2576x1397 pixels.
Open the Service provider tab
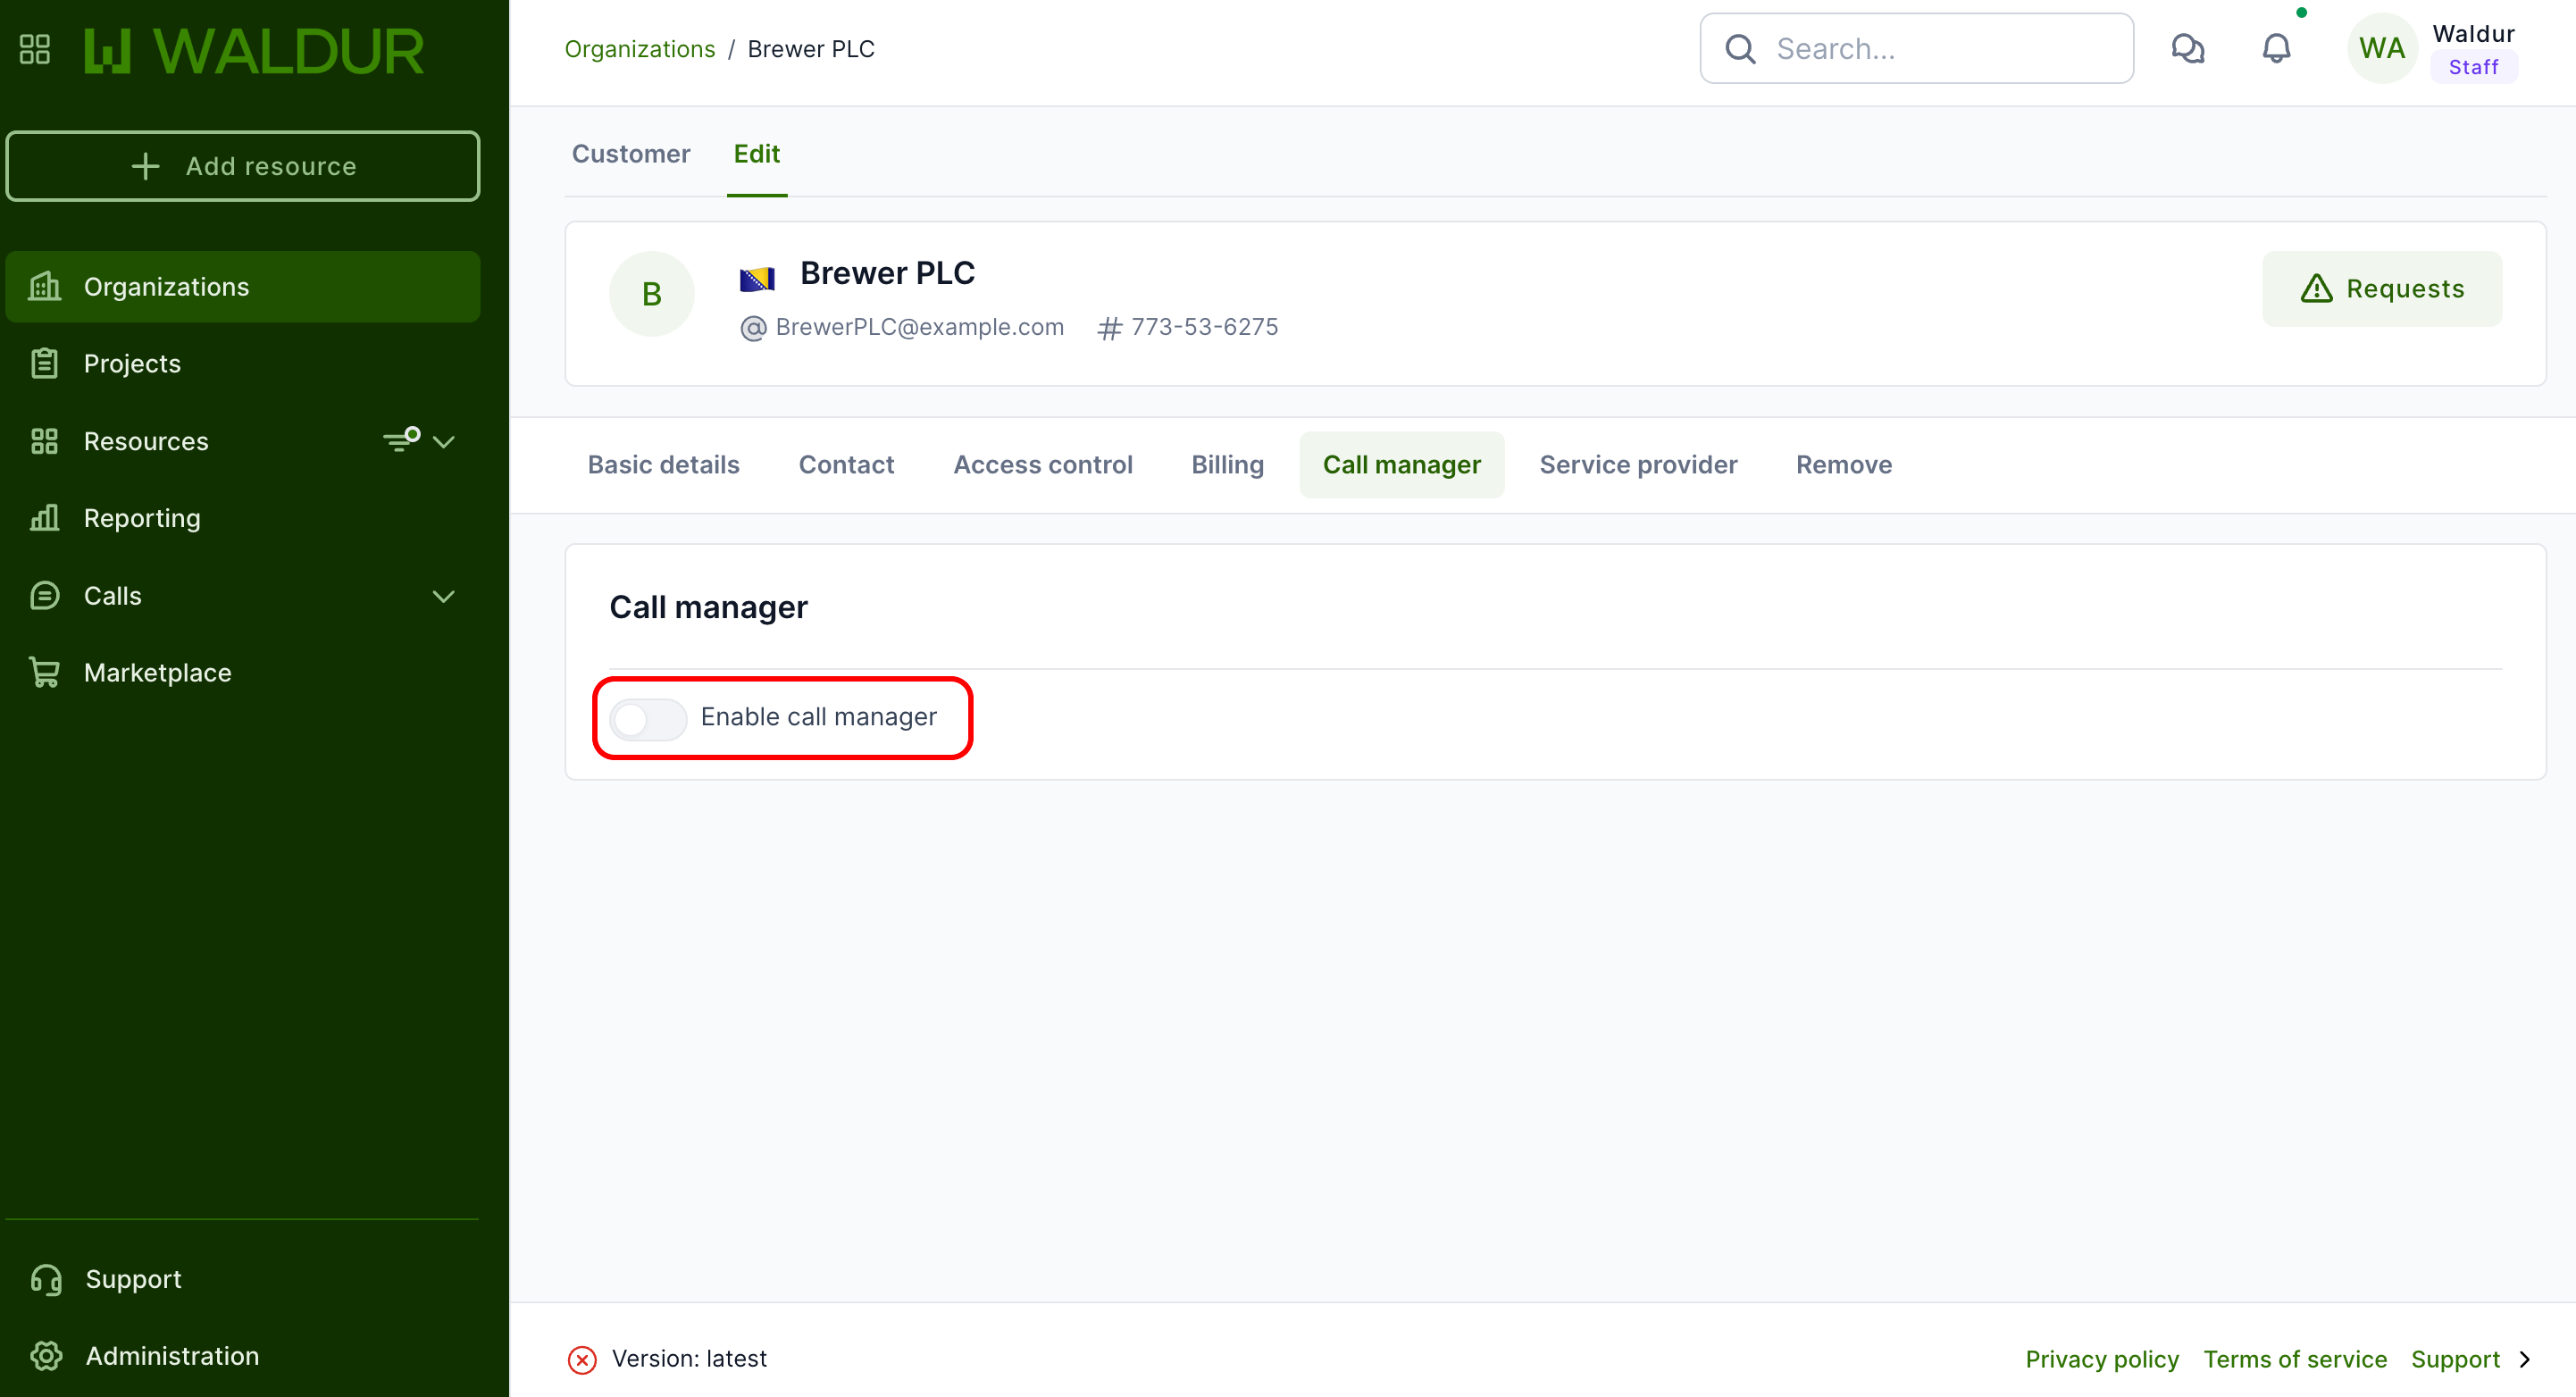[1638, 465]
